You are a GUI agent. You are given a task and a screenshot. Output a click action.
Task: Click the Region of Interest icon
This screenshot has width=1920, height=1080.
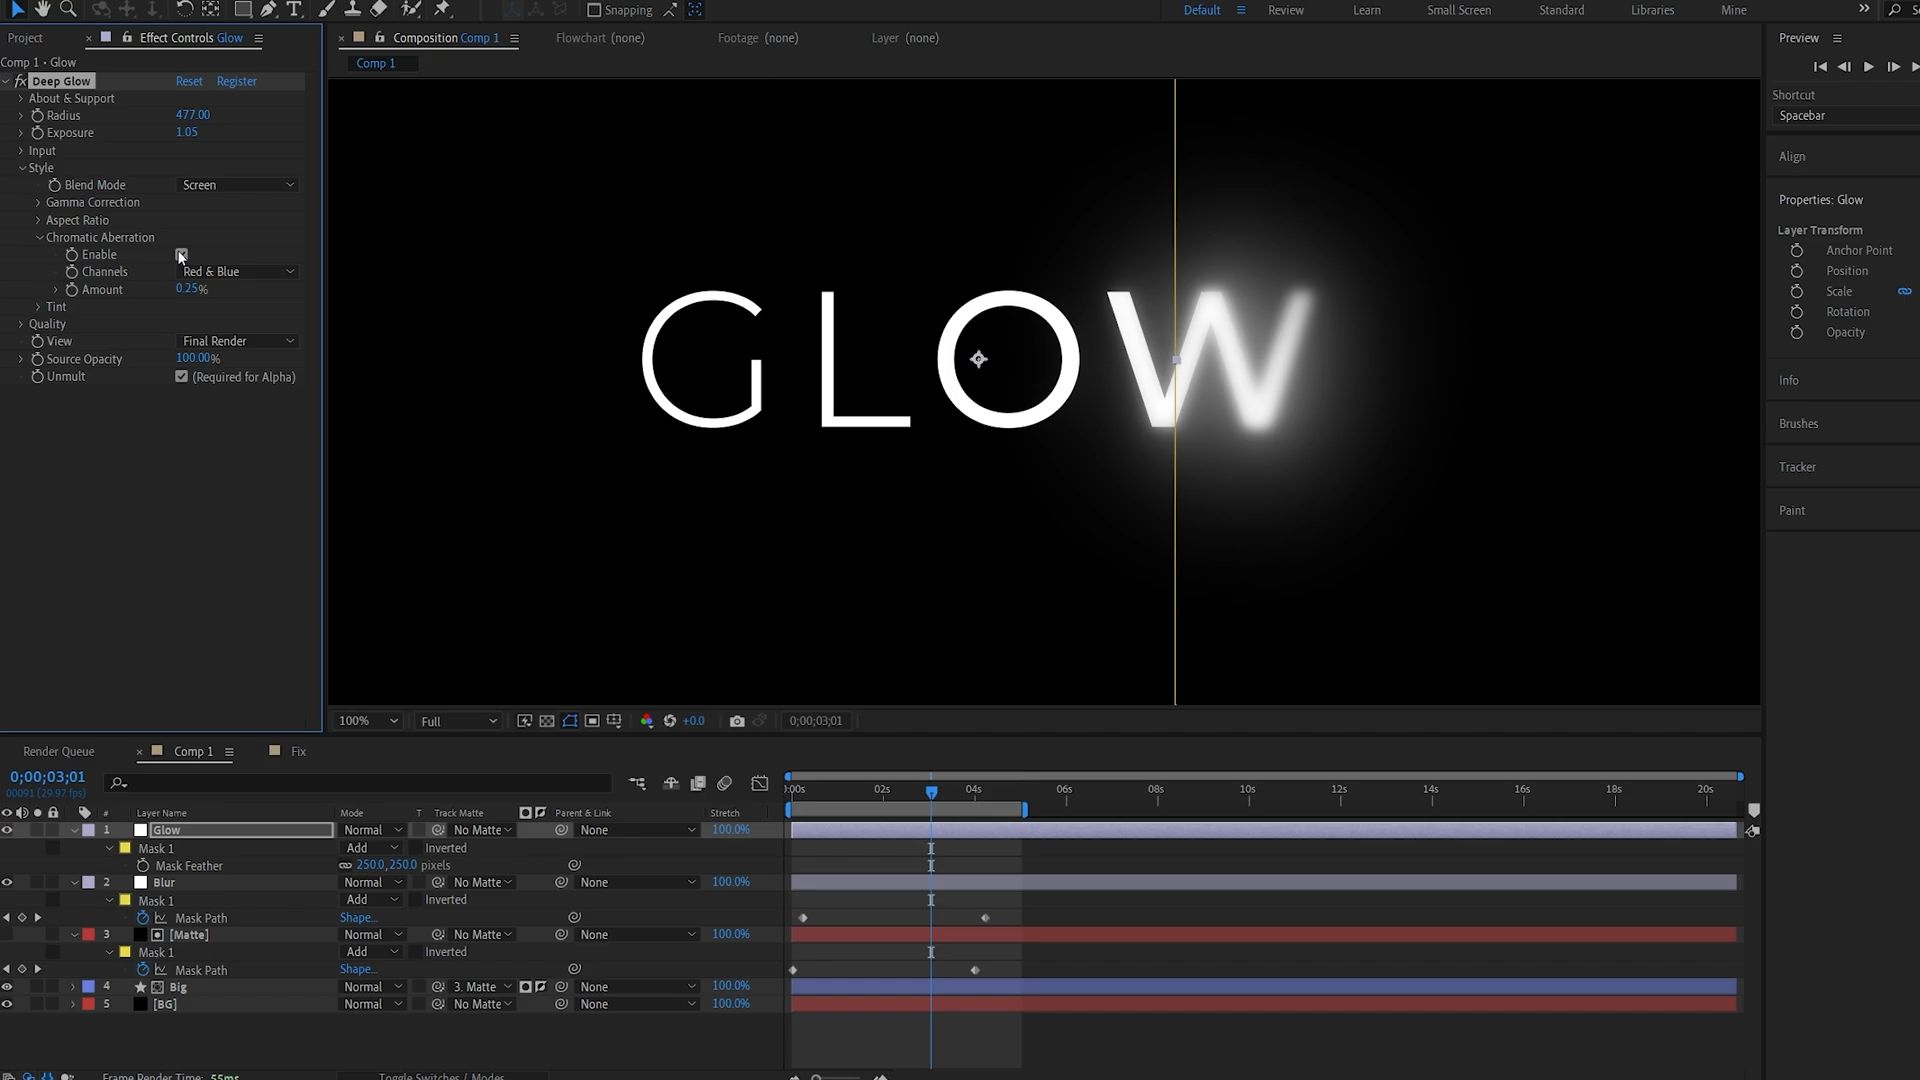coord(592,721)
